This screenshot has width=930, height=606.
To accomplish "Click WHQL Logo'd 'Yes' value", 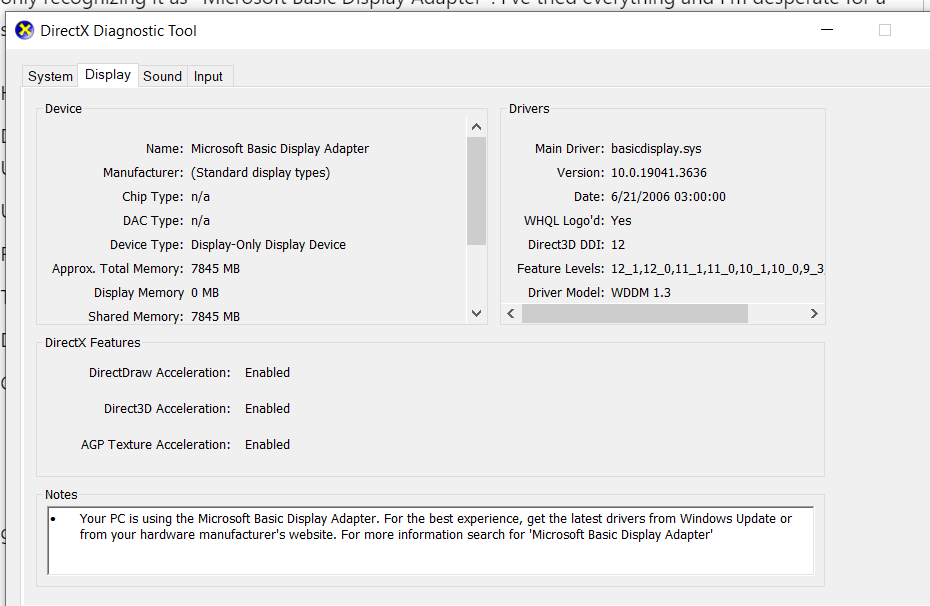I will 621,221.
